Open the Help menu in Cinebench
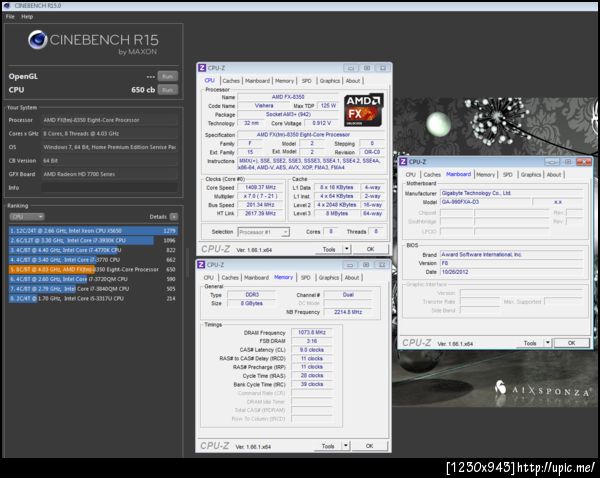600x478 pixels. (x=27, y=16)
